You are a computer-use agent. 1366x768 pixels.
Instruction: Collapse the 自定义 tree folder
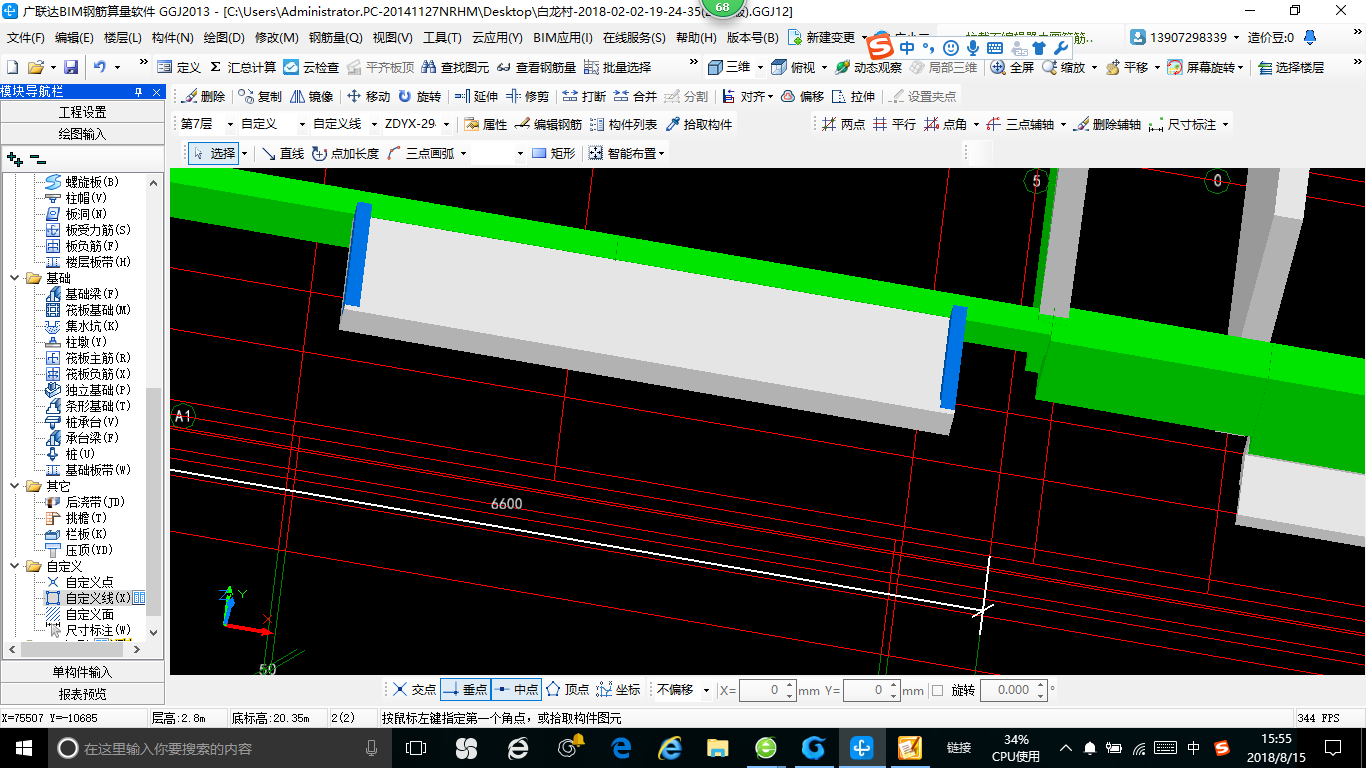pos(15,566)
